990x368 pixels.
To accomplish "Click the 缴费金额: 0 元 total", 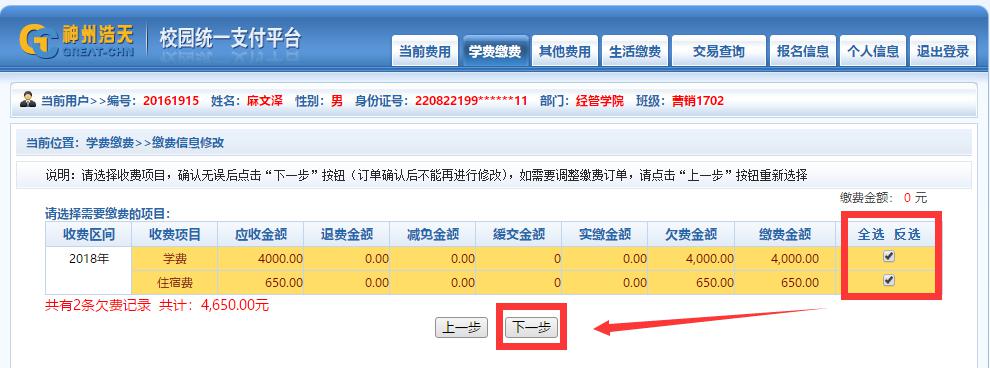I will [883, 198].
